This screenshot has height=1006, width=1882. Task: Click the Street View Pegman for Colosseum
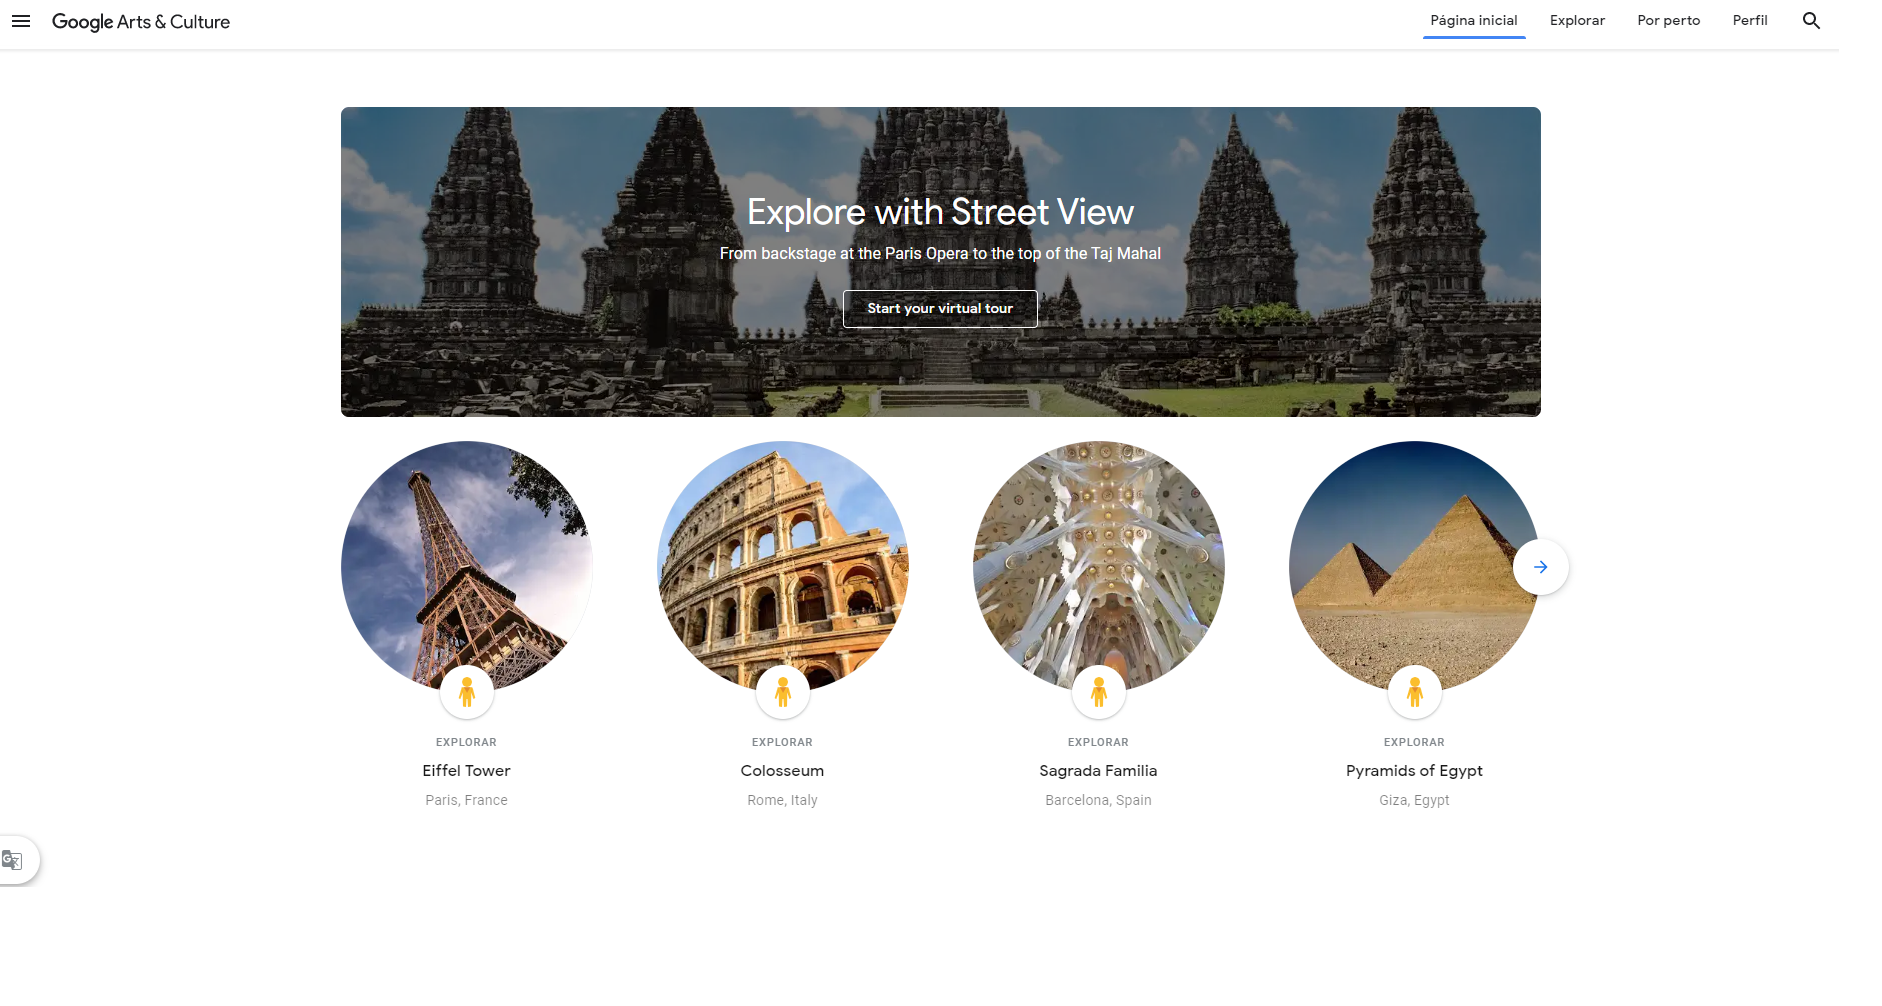(x=783, y=692)
